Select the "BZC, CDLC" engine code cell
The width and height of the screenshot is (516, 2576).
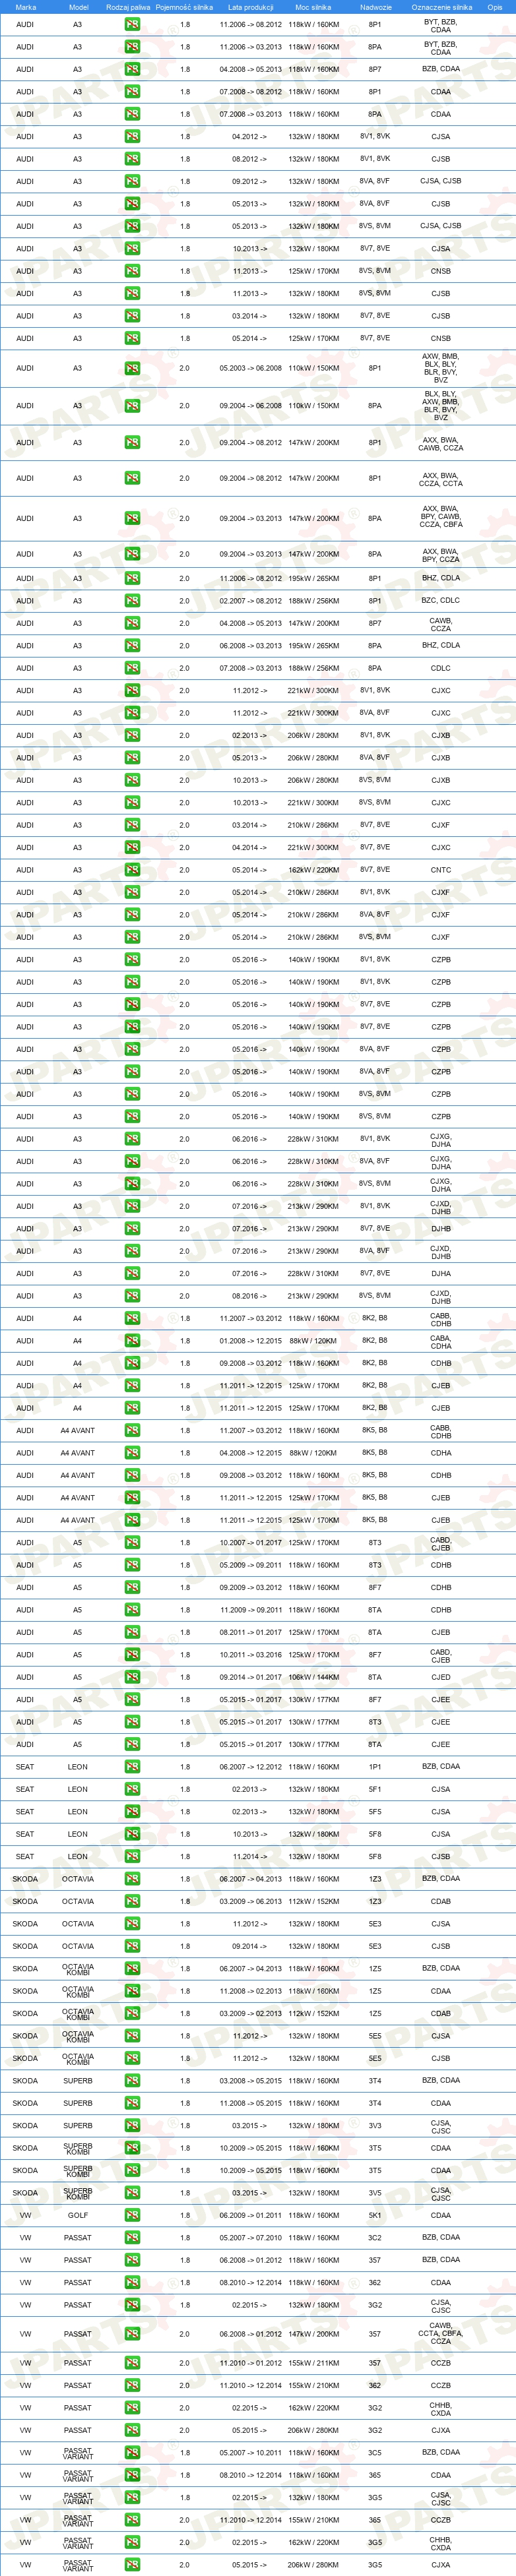point(441,601)
